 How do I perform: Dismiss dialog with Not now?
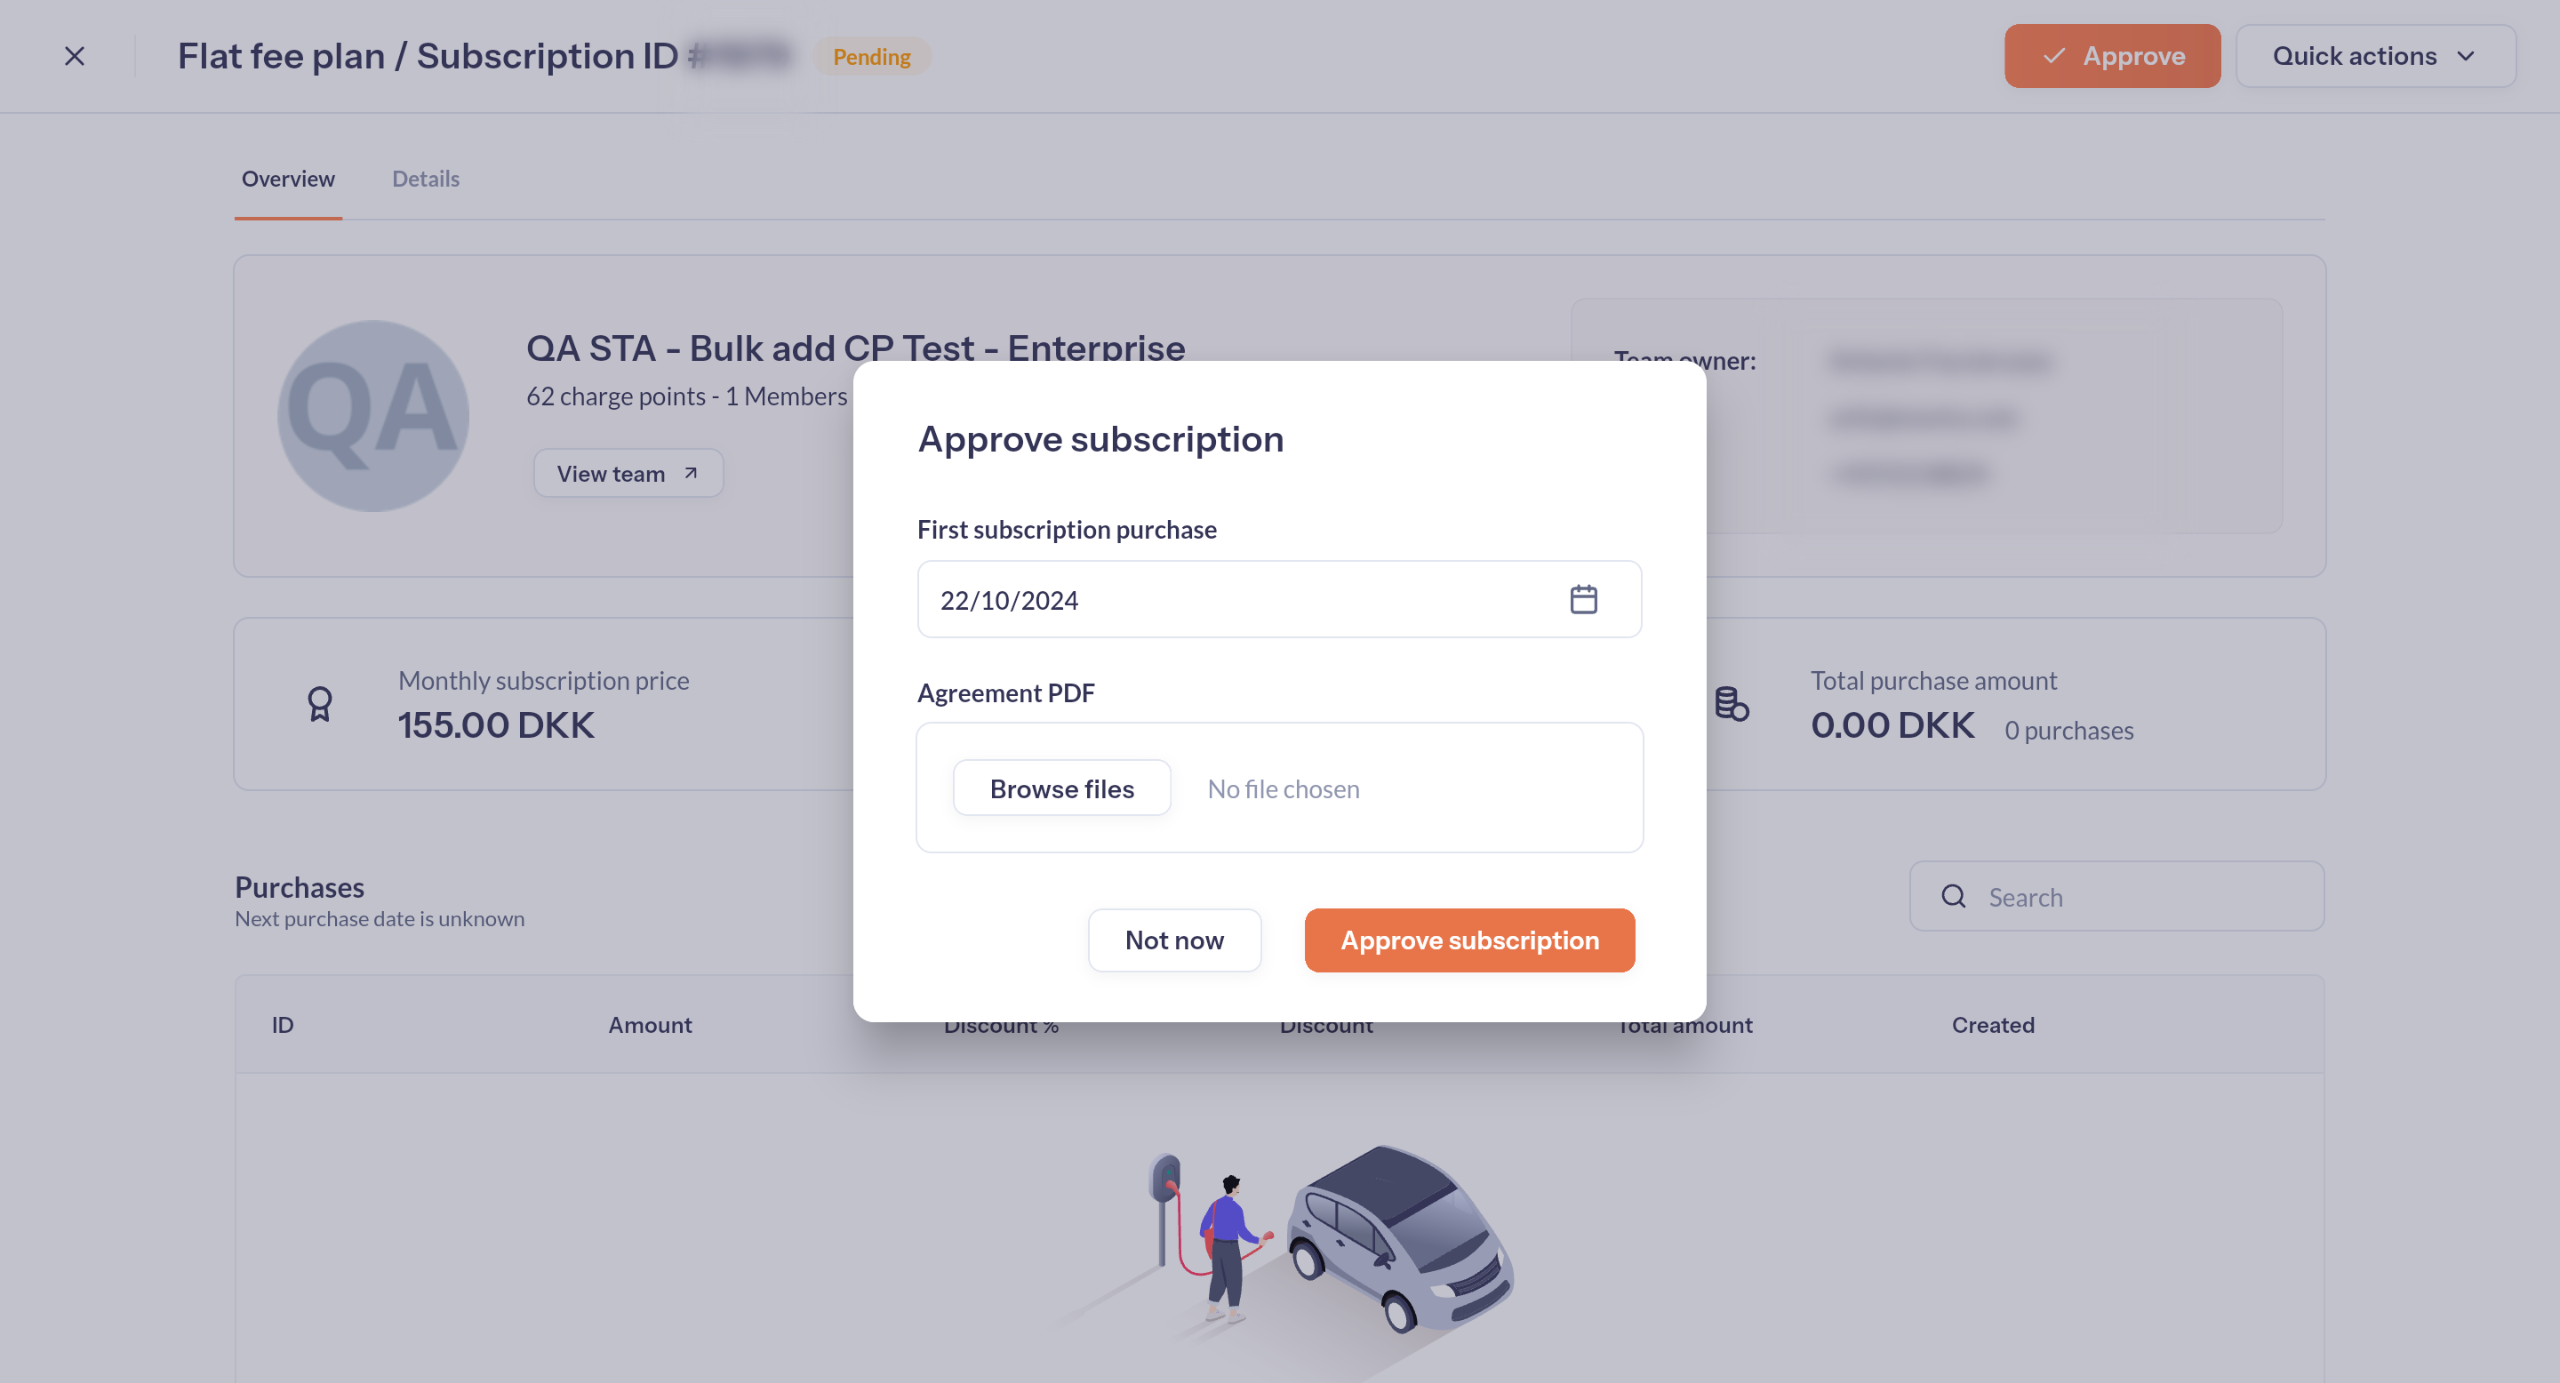click(x=1174, y=940)
